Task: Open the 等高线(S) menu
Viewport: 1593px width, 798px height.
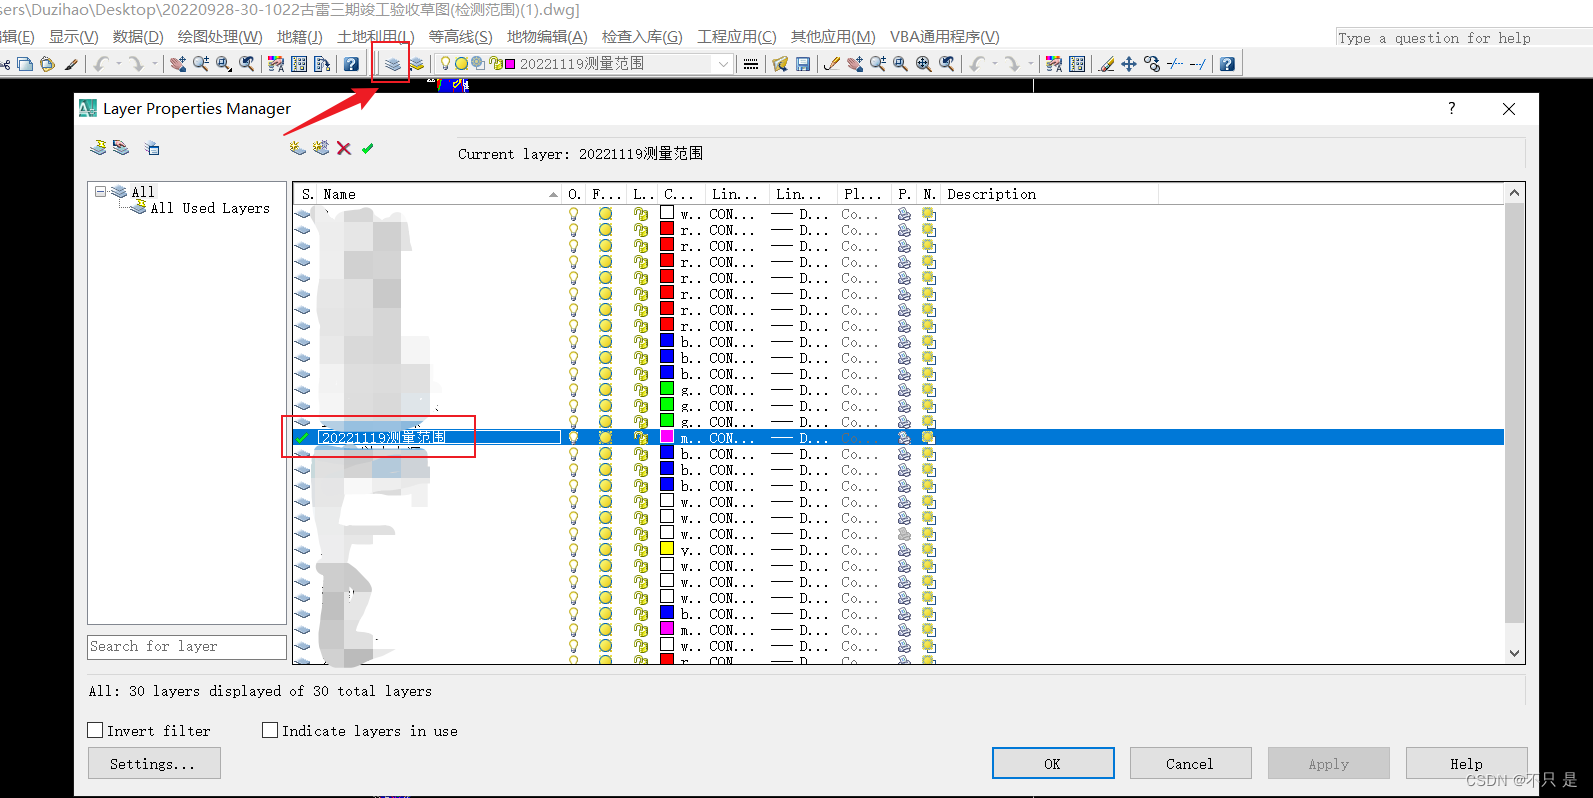Action: click(x=460, y=37)
